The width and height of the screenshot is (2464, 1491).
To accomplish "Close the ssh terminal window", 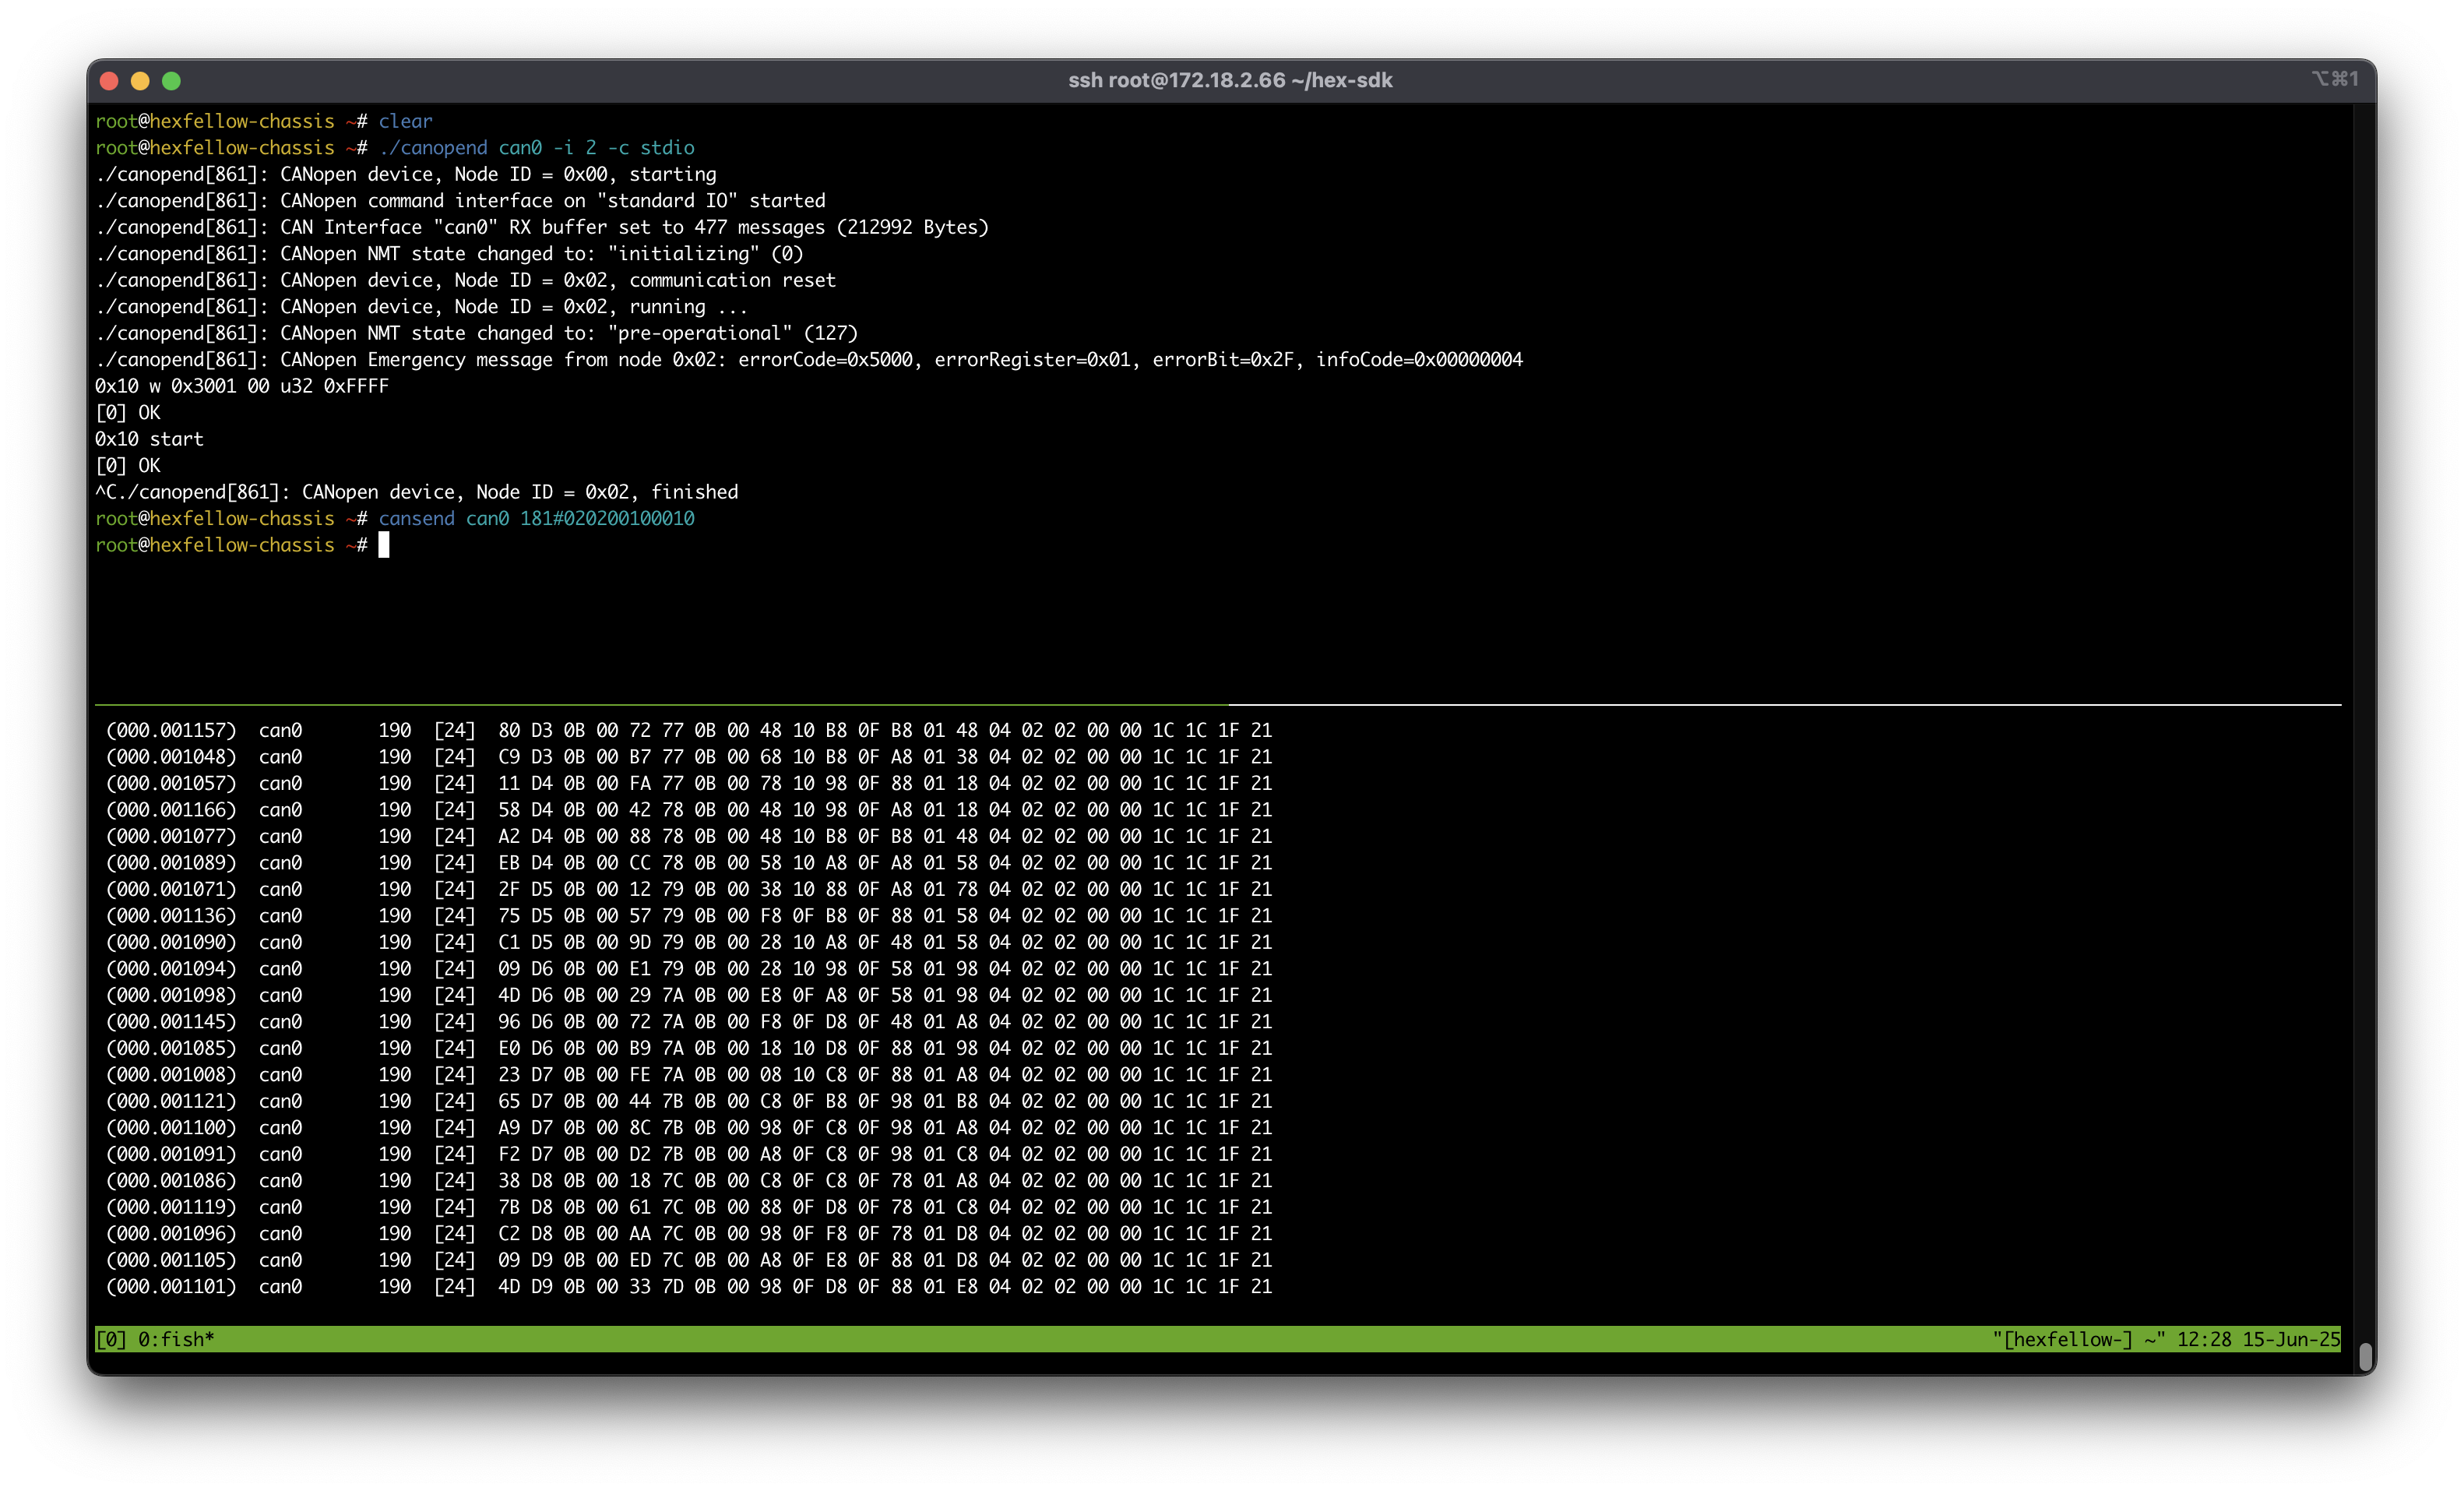I will (108, 81).
